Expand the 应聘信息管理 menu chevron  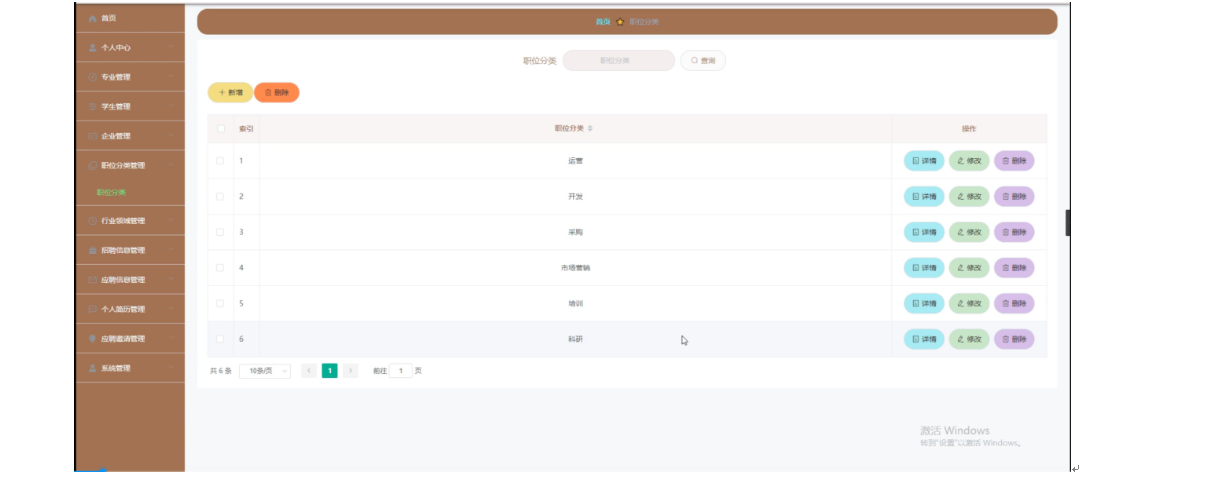(172, 280)
